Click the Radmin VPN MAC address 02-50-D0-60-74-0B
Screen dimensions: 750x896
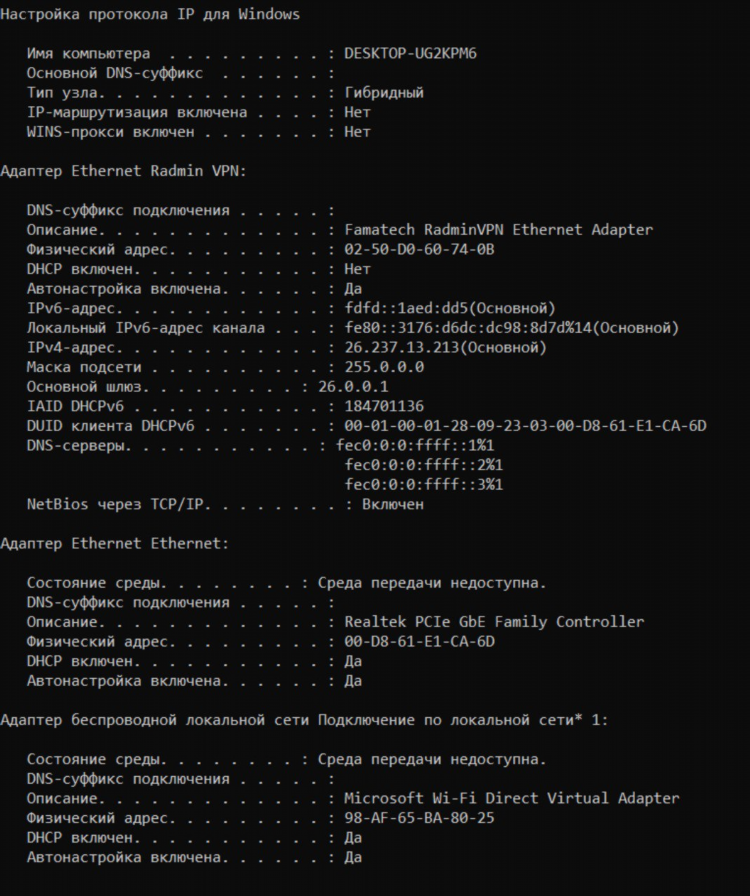[x=419, y=250]
